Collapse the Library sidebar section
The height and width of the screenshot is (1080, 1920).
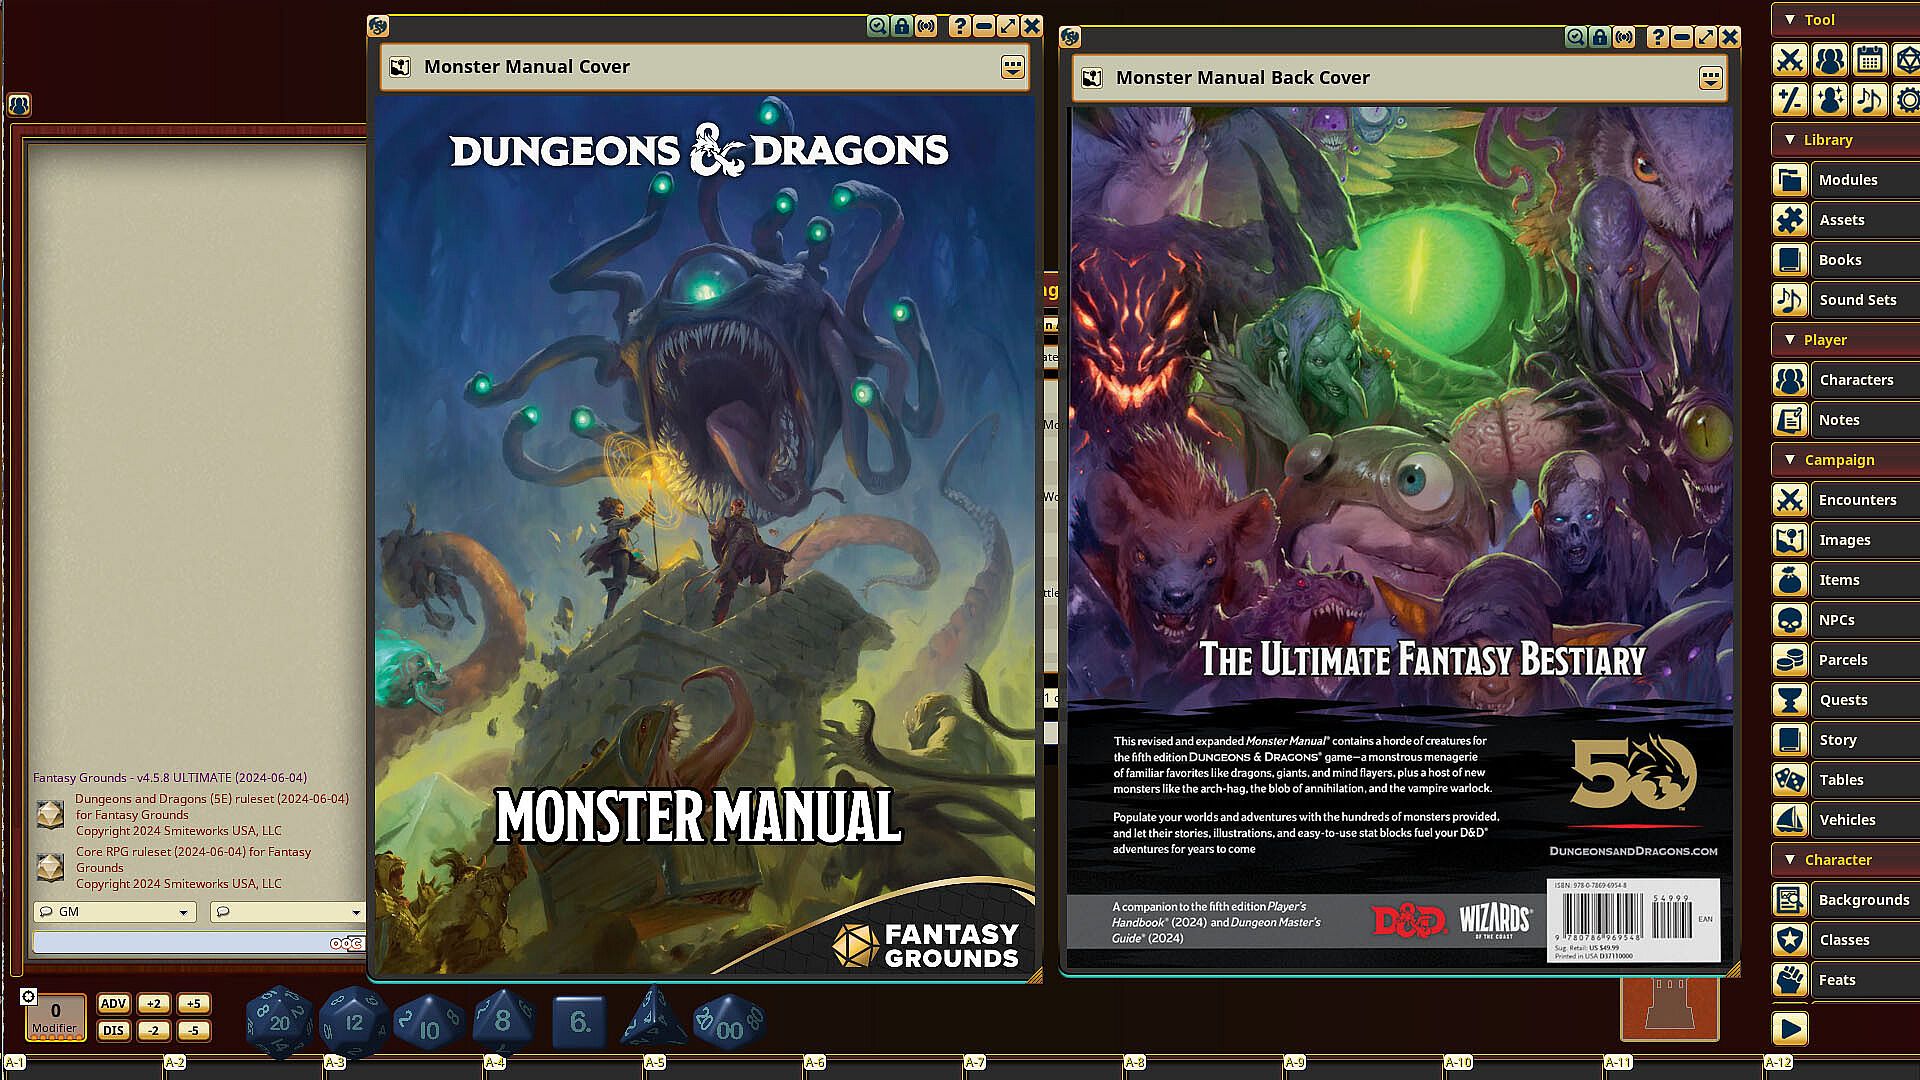coord(1790,140)
